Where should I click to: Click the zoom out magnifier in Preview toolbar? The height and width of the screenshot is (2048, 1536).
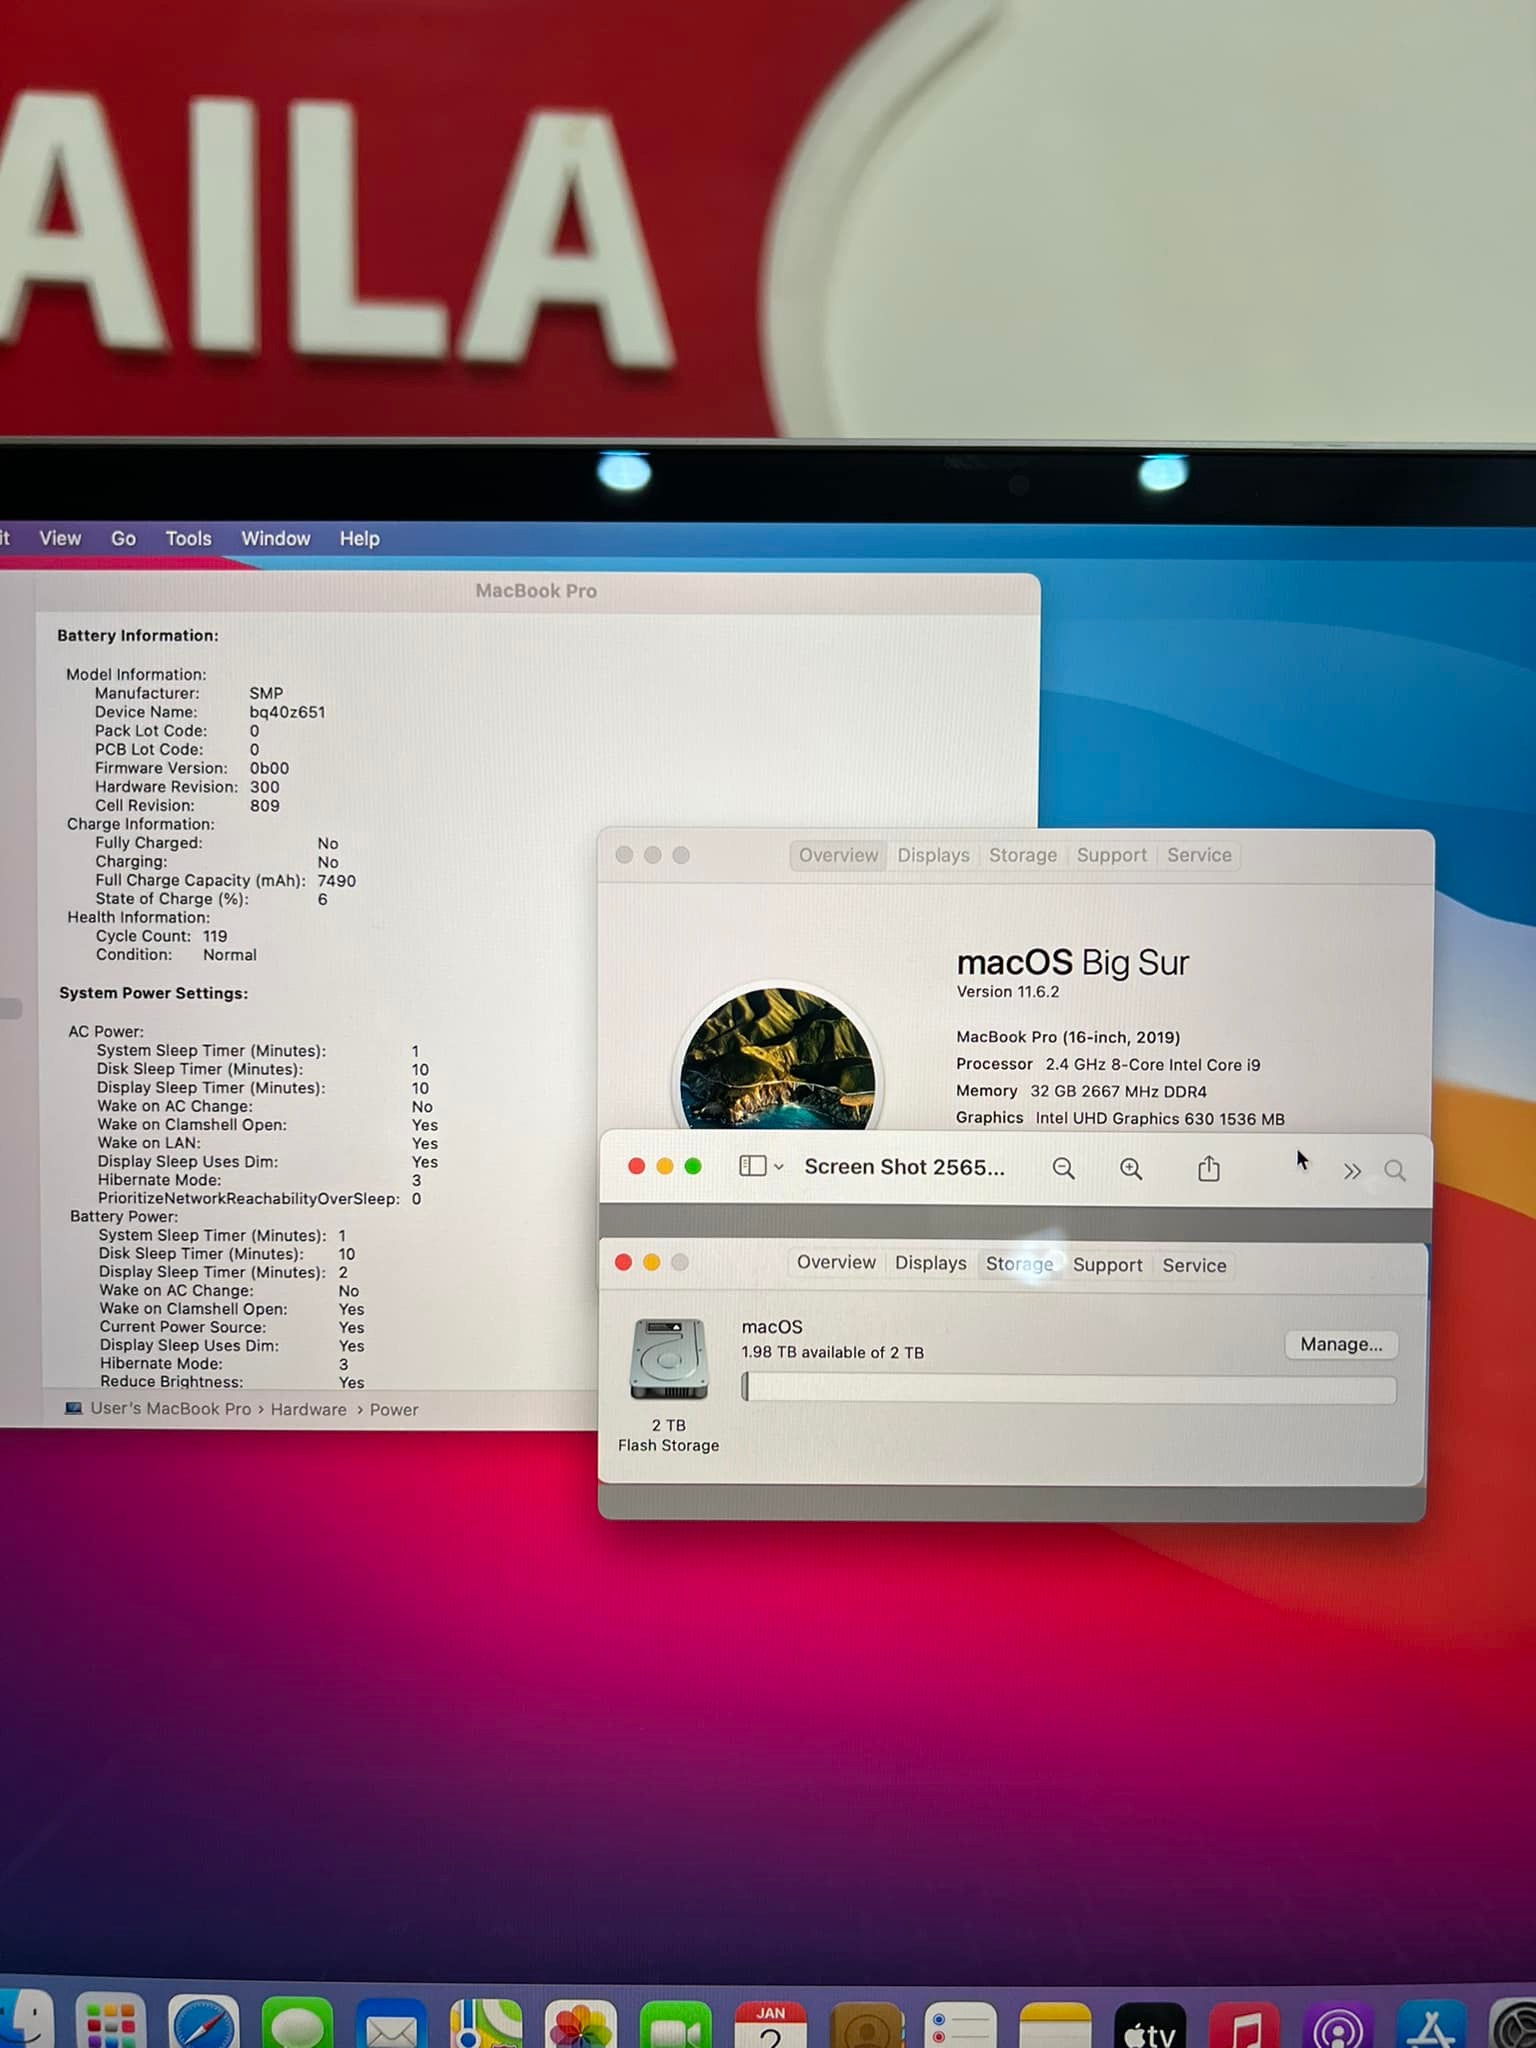click(1063, 1169)
